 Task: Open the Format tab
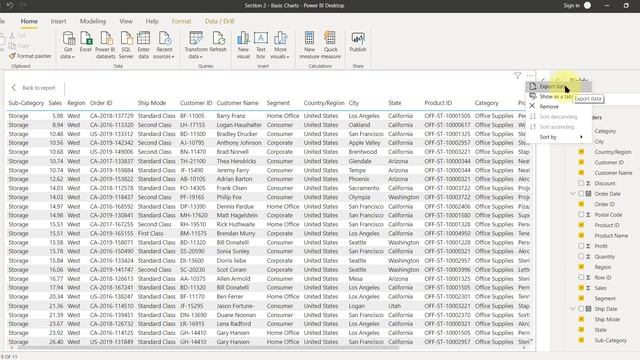click(181, 21)
